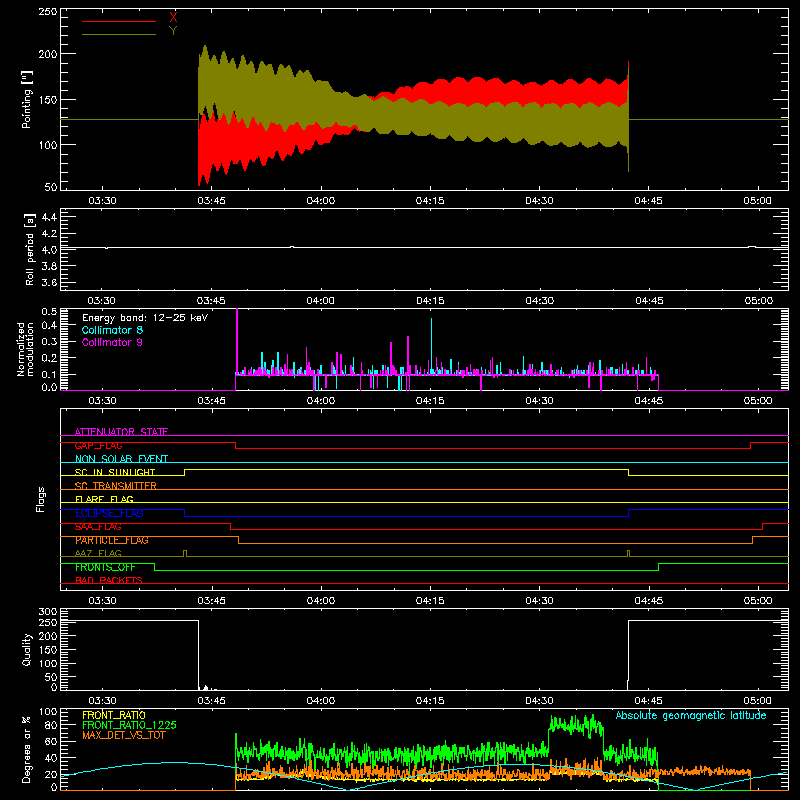The image size is (800, 800).
Task: Click the Roll period [s] axis title
Action: [30, 249]
